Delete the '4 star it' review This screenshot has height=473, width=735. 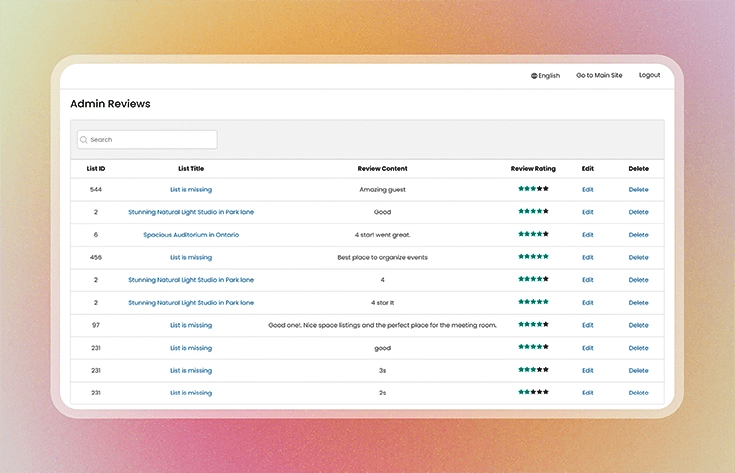pos(638,302)
